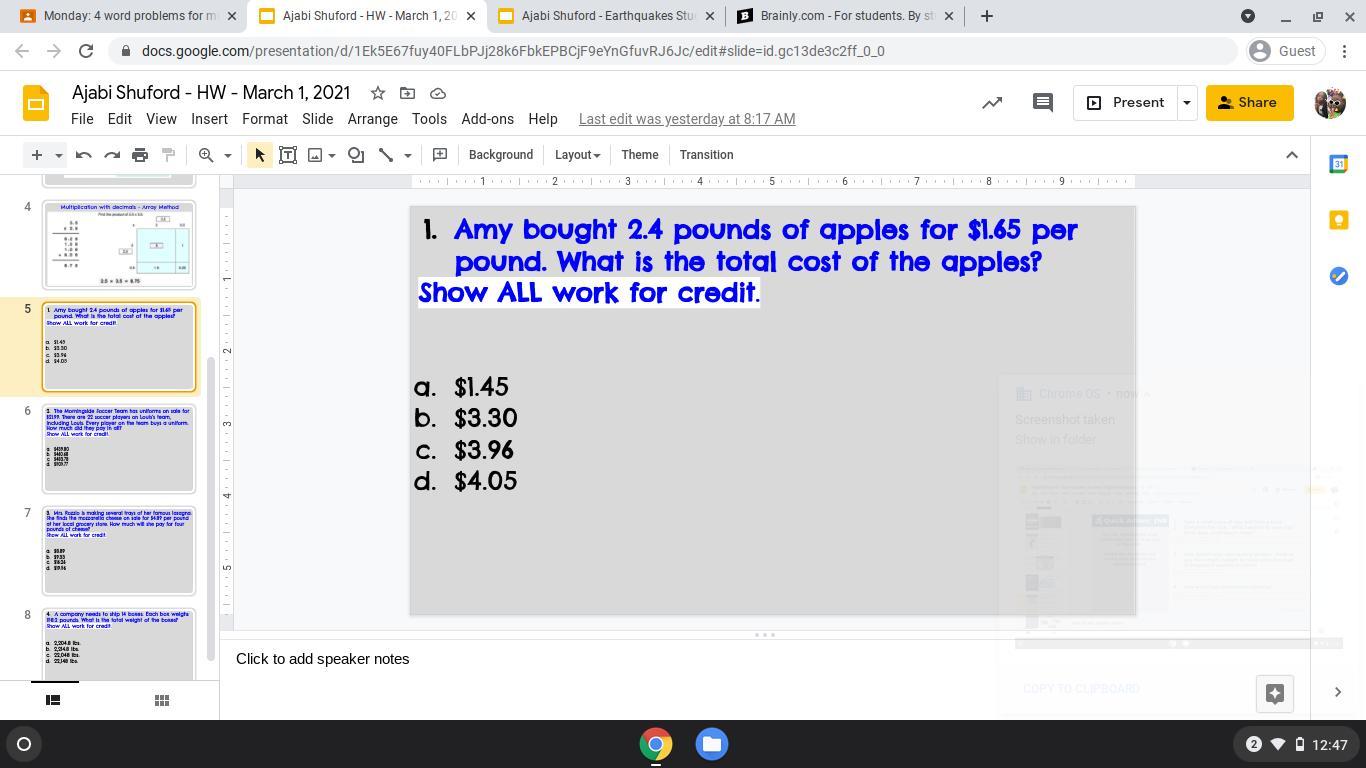Image resolution: width=1366 pixels, height=768 pixels.
Task: Select the Shape tool
Action: (356, 155)
